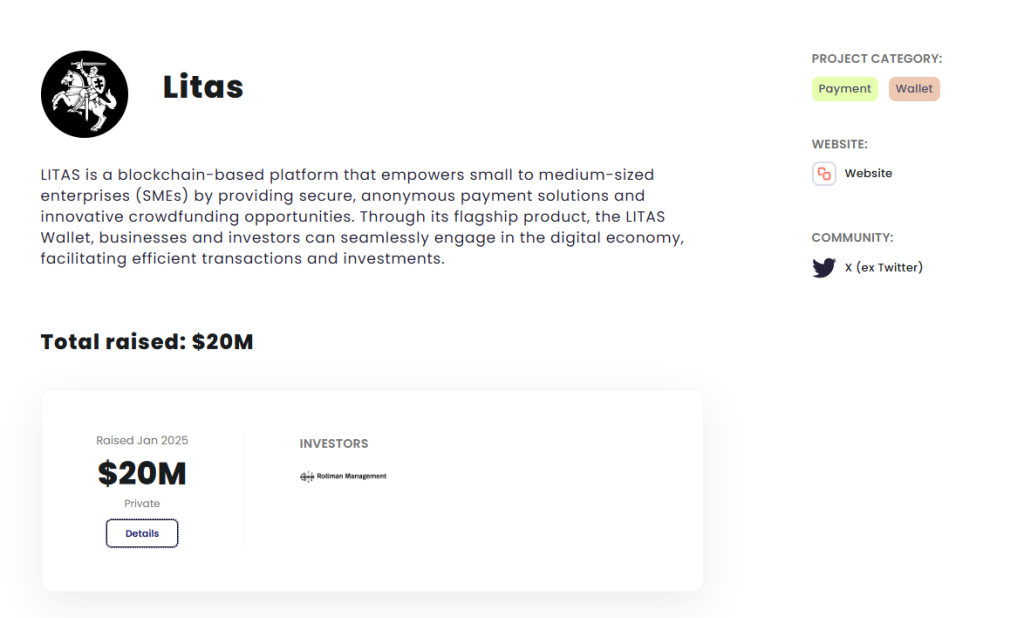Viewport: 1024px width, 618px height.
Task: Click the WEBSITE section label
Action: coord(839,144)
